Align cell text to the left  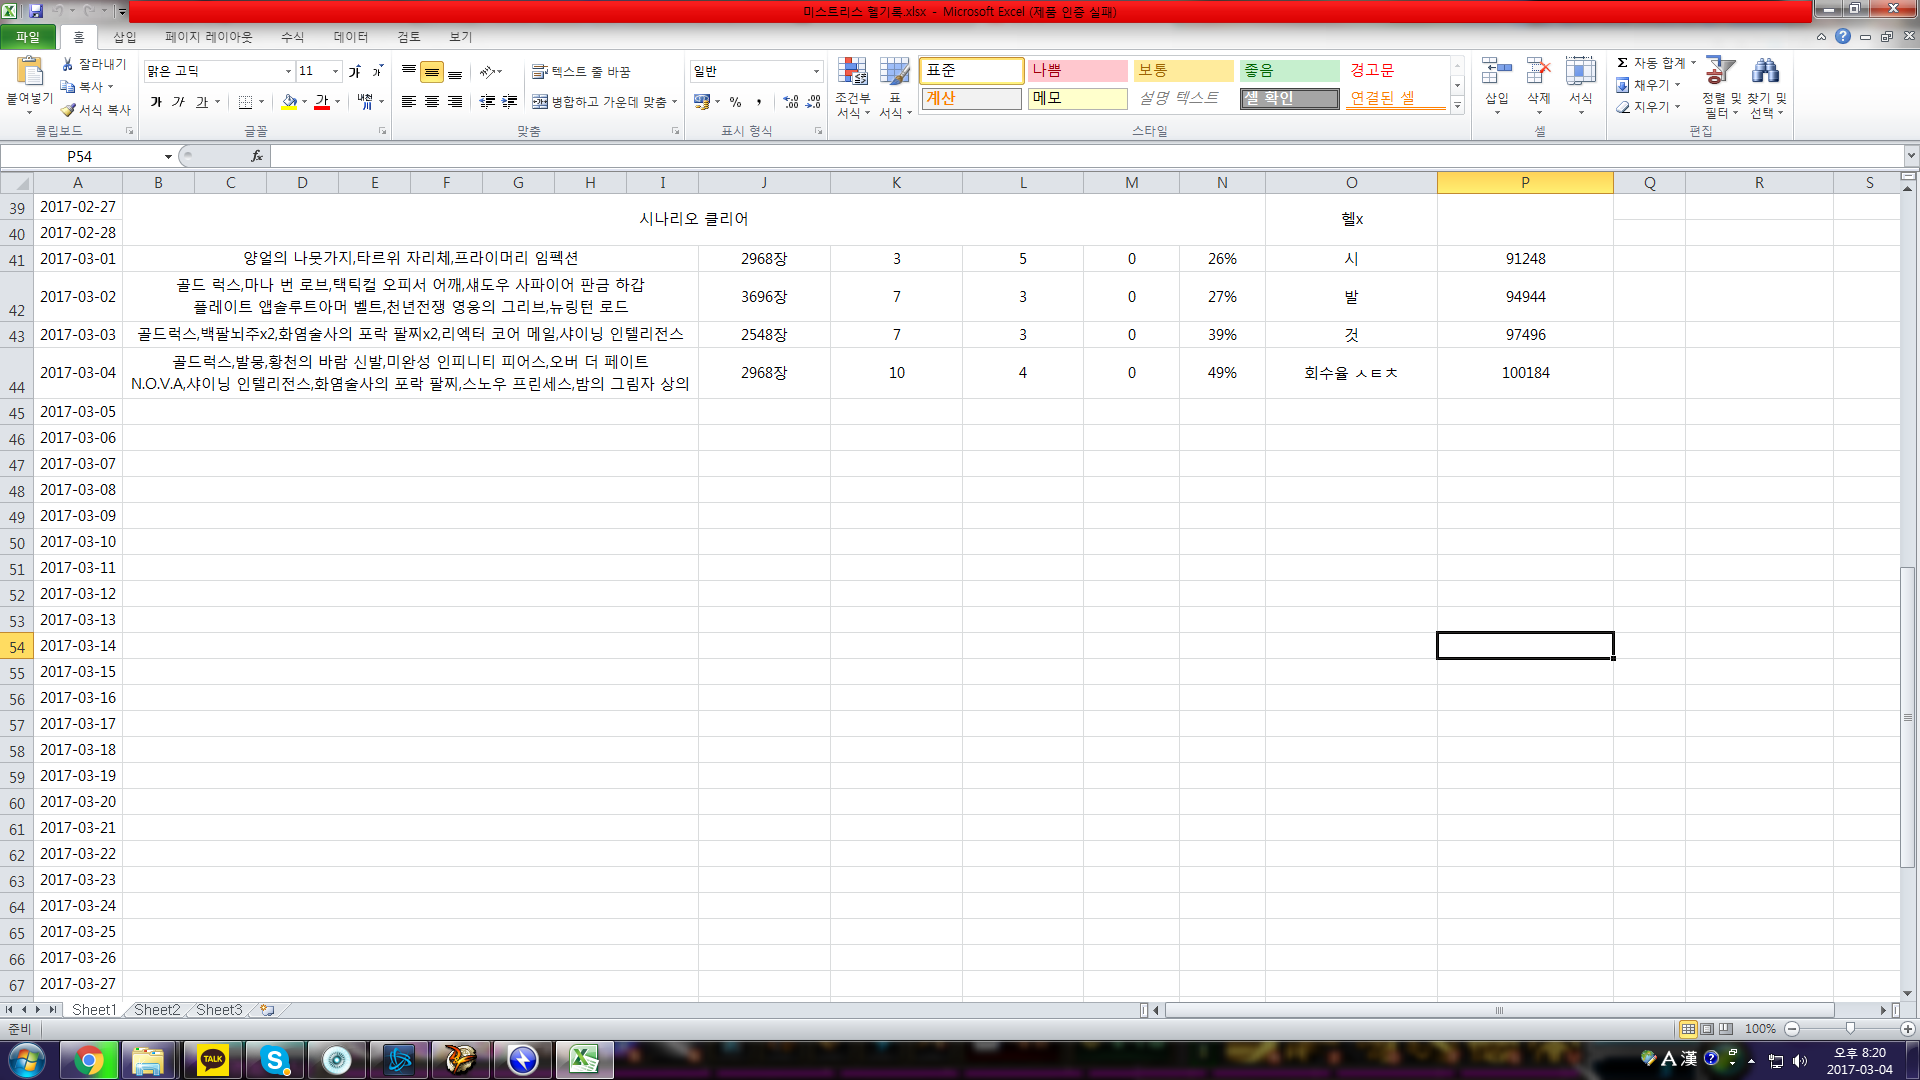(x=409, y=102)
